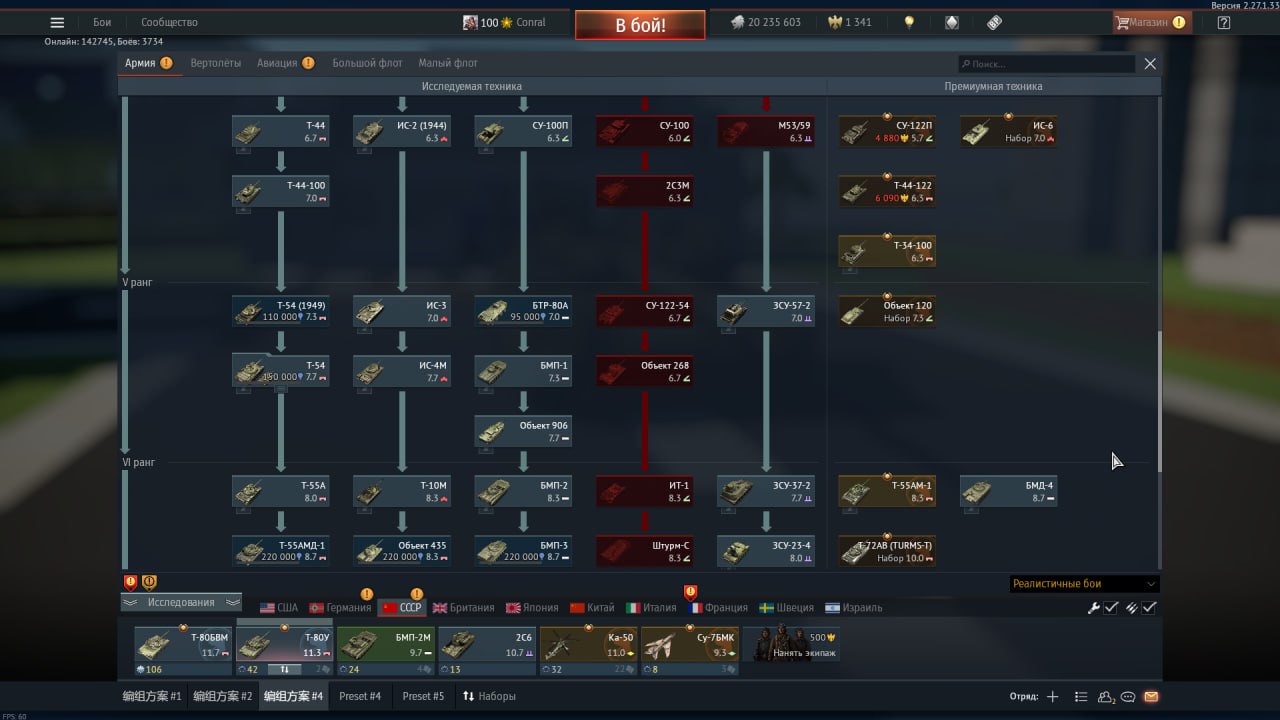1280x720 pixels.
Task: Select the Швеция nation tab
Action: click(x=785, y=608)
